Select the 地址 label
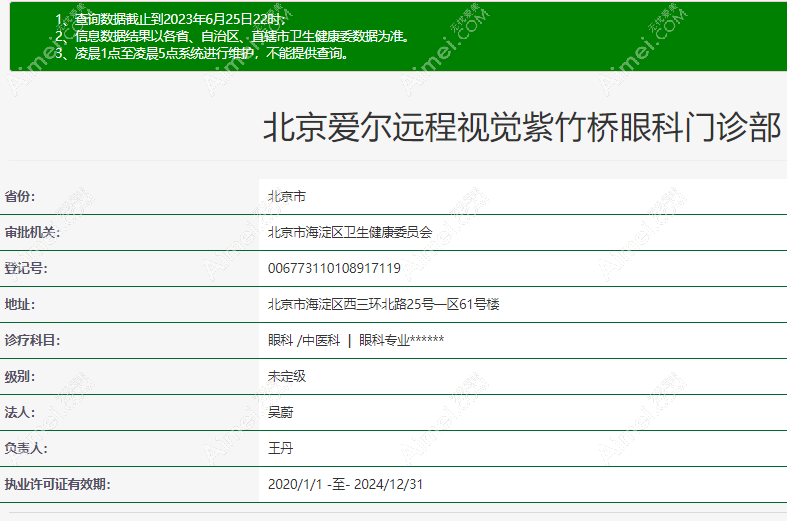The width and height of the screenshot is (787, 521). click(x=20, y=304)
